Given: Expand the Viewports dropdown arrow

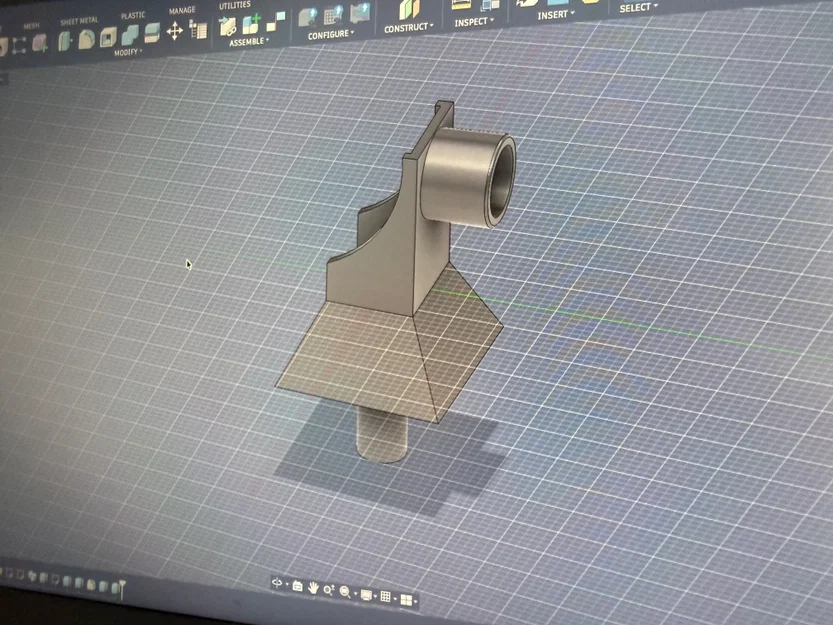Looking at the screenshot, I should (415, 601).
